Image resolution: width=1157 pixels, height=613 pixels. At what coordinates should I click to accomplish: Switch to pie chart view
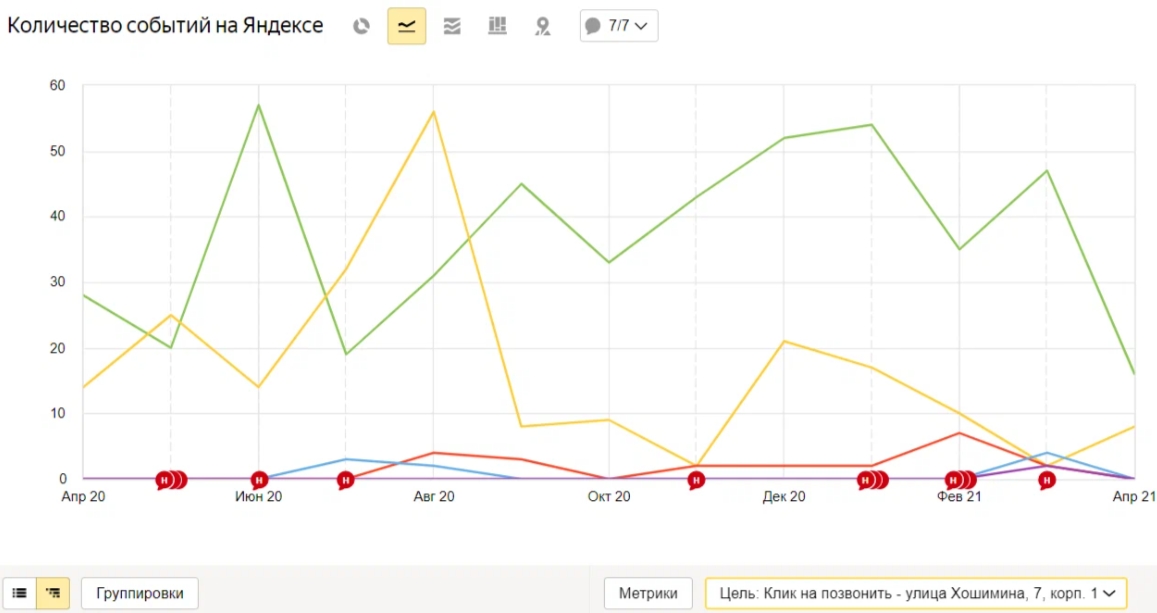coord(361,27)
